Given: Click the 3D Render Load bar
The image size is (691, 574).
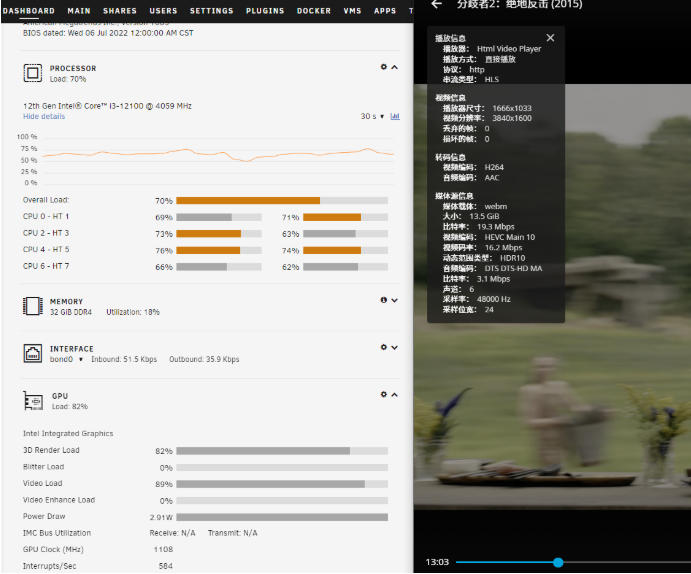Looking at the screenshot, I should point(282,451).
